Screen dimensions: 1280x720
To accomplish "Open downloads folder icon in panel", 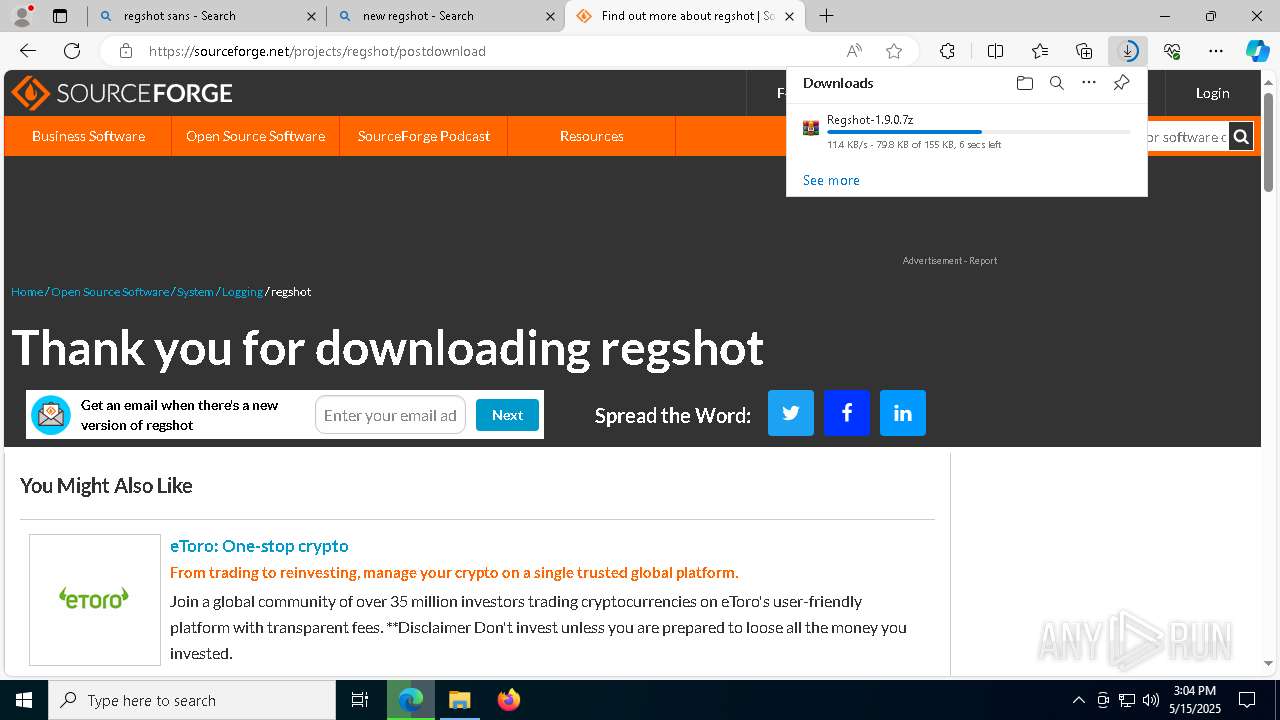I will pos(1024,83).
